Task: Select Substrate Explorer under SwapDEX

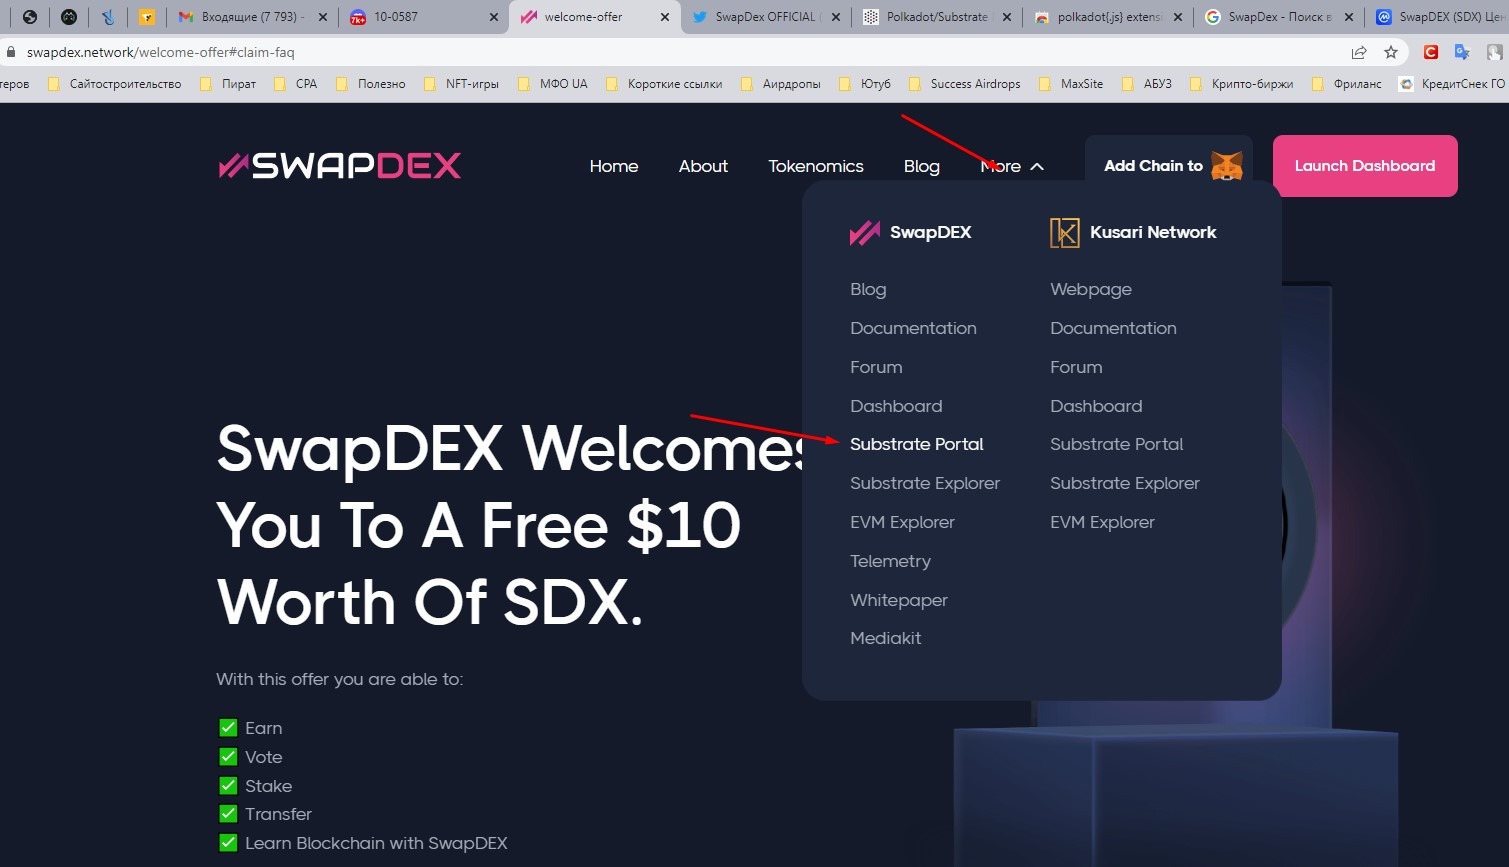Action: 925,483
